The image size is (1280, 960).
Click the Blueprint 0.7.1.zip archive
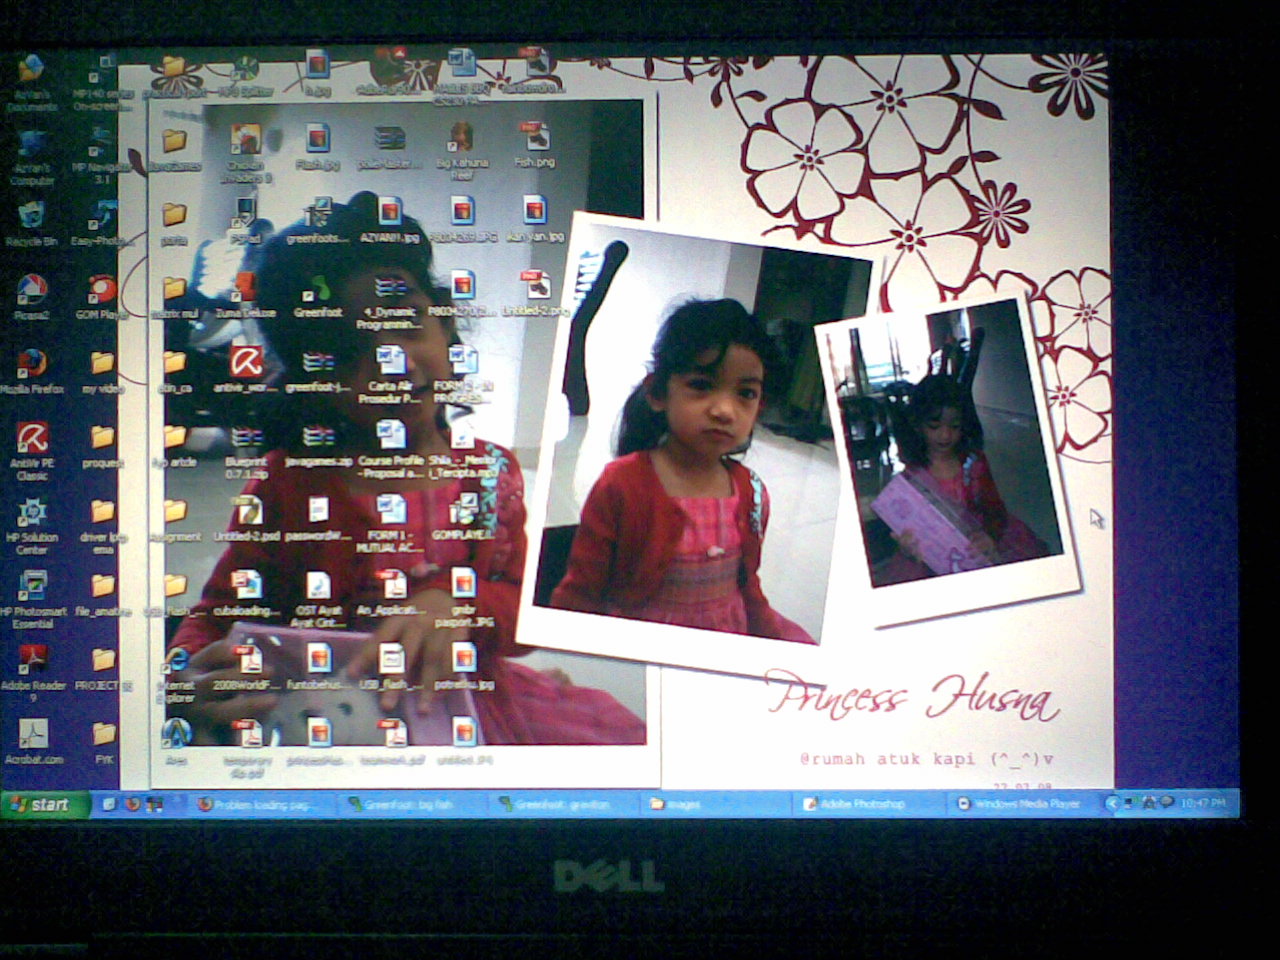coord(246,451)
